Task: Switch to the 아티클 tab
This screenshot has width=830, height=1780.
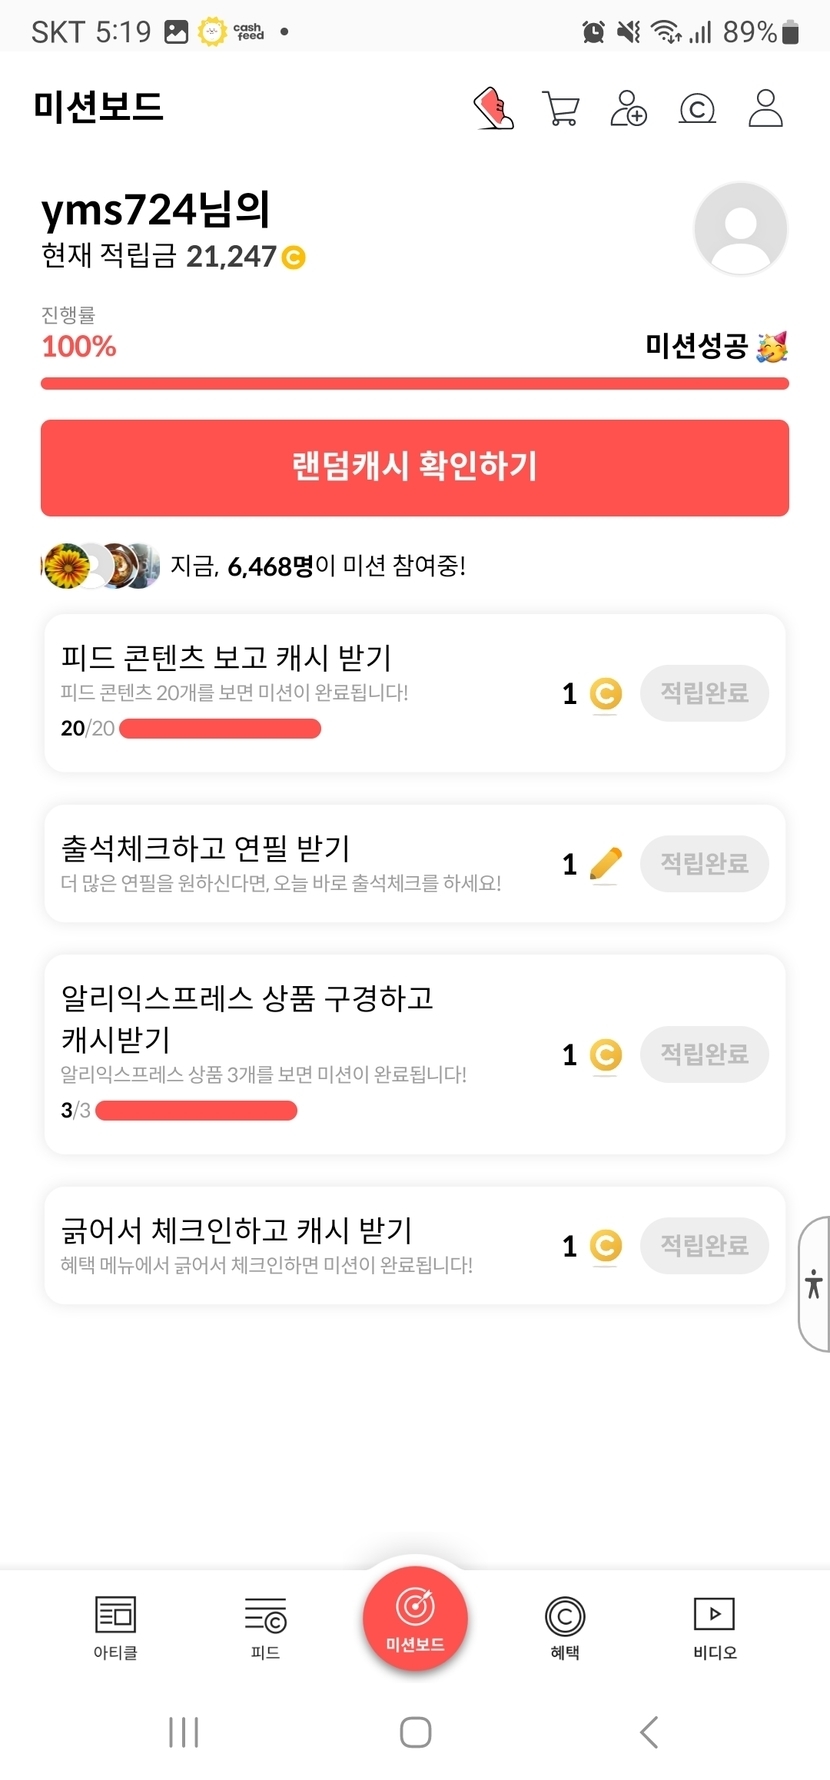Action: [x=115, y=1627]
